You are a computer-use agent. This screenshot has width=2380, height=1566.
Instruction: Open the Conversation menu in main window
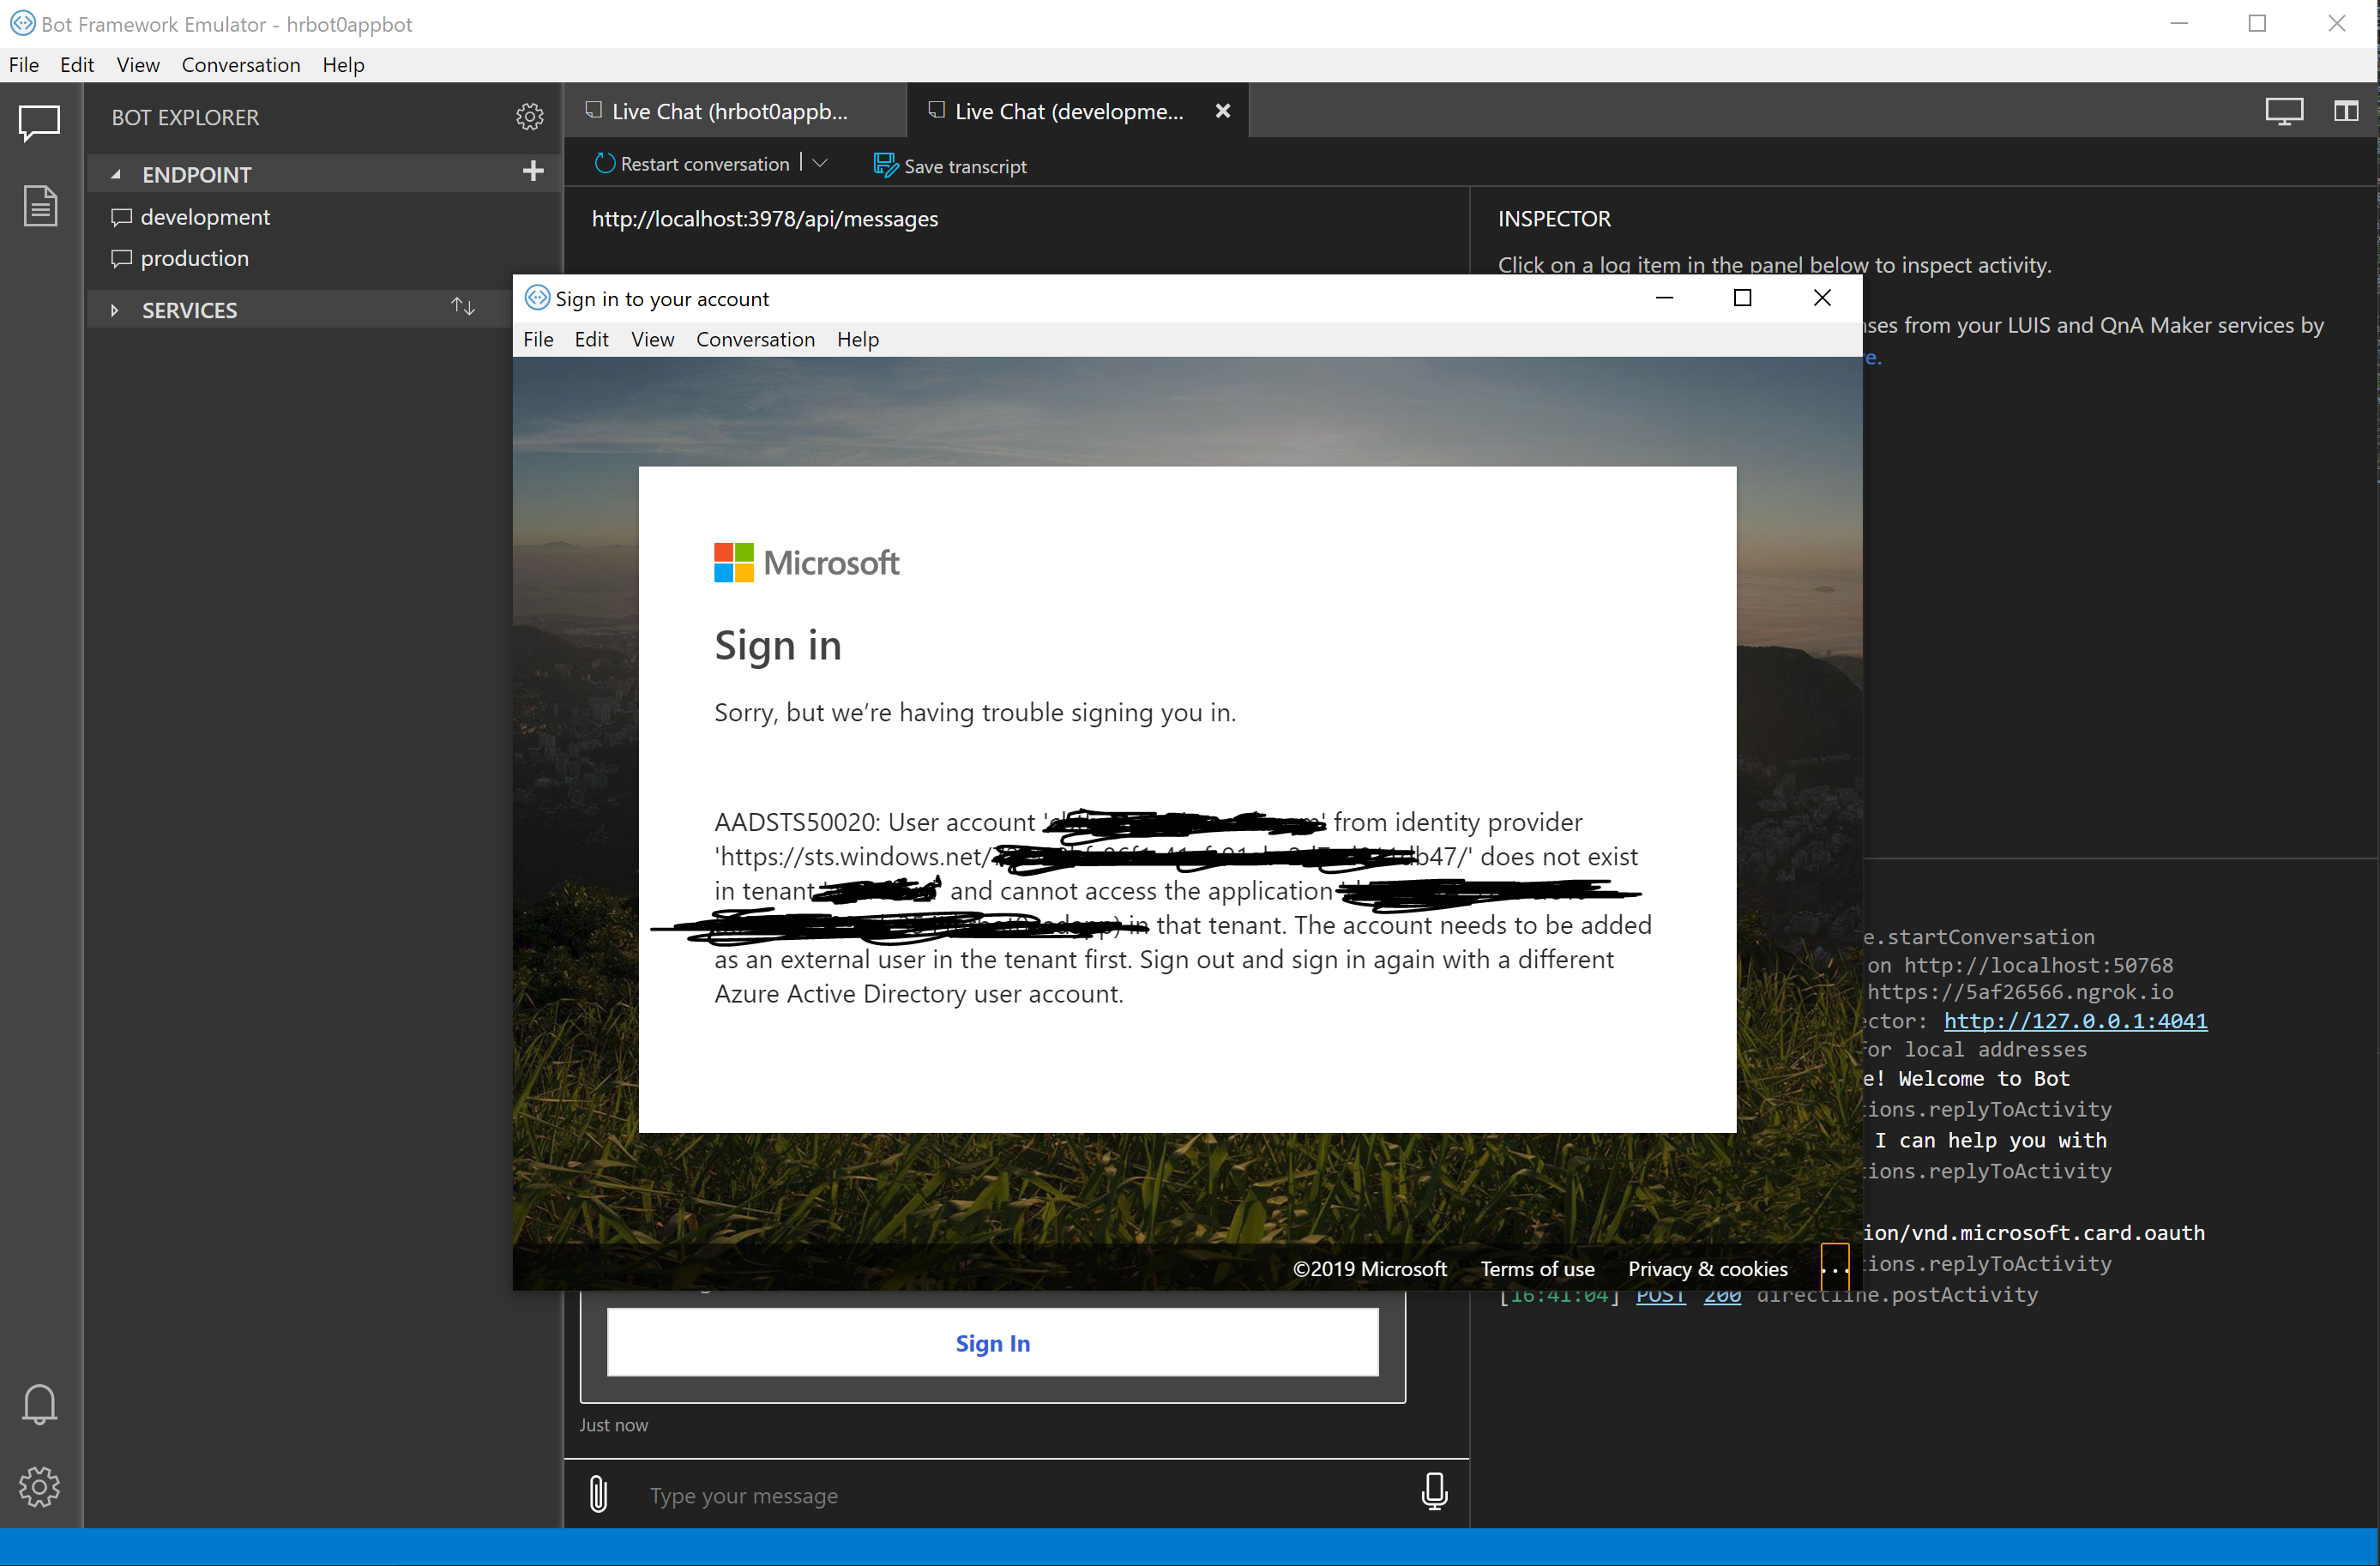pyautogui.click(x=240, y=65)
